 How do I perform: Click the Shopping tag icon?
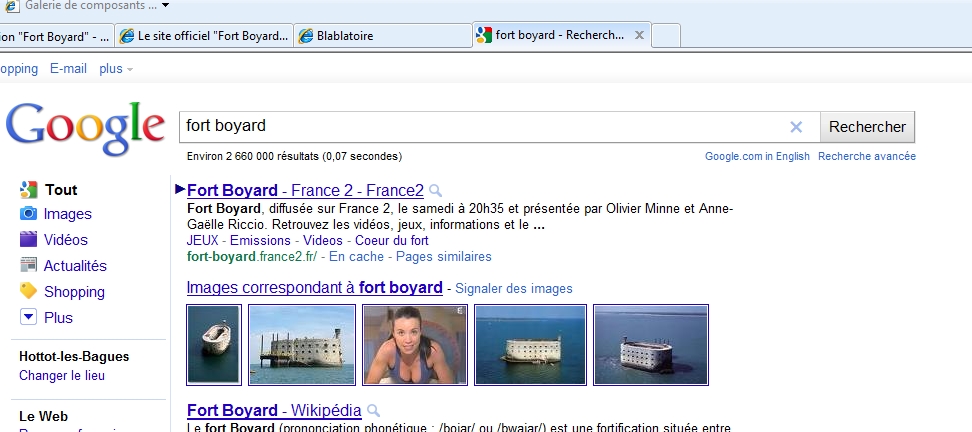29,291
